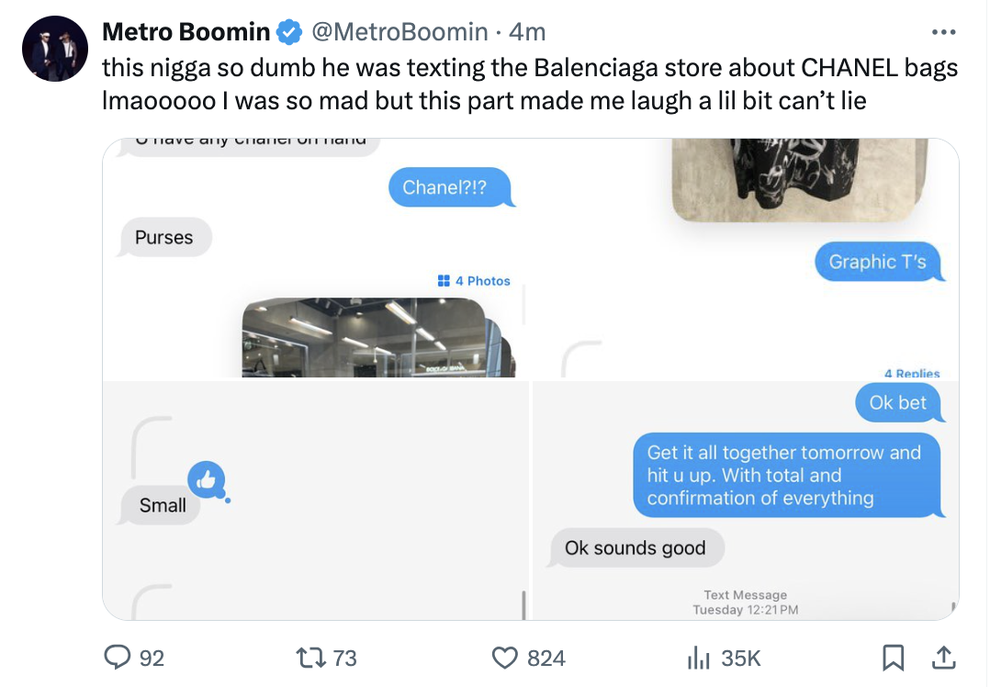
Task: Open the three-dot tweet overflow menu
Action: (x=943, y=31)
